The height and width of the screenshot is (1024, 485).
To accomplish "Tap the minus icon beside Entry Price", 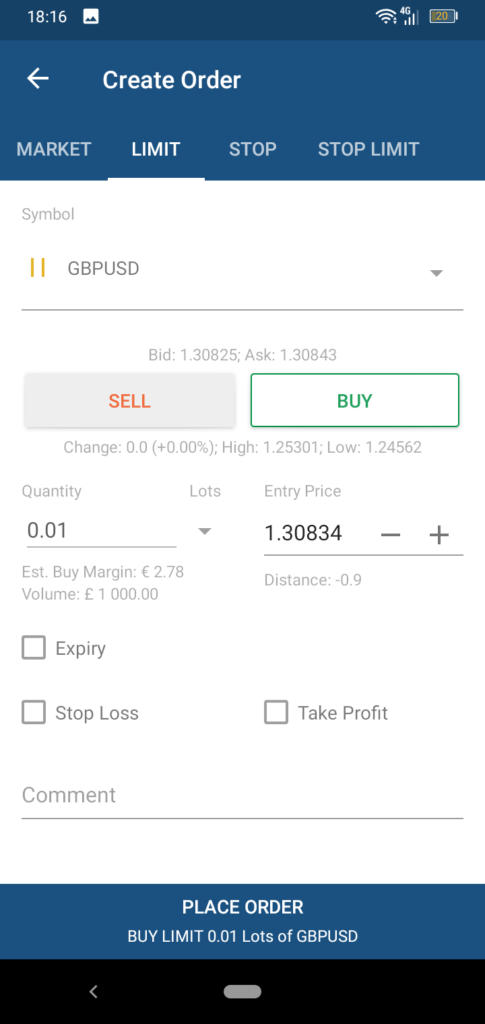I will pyautogui.click(x=390, y=535).
